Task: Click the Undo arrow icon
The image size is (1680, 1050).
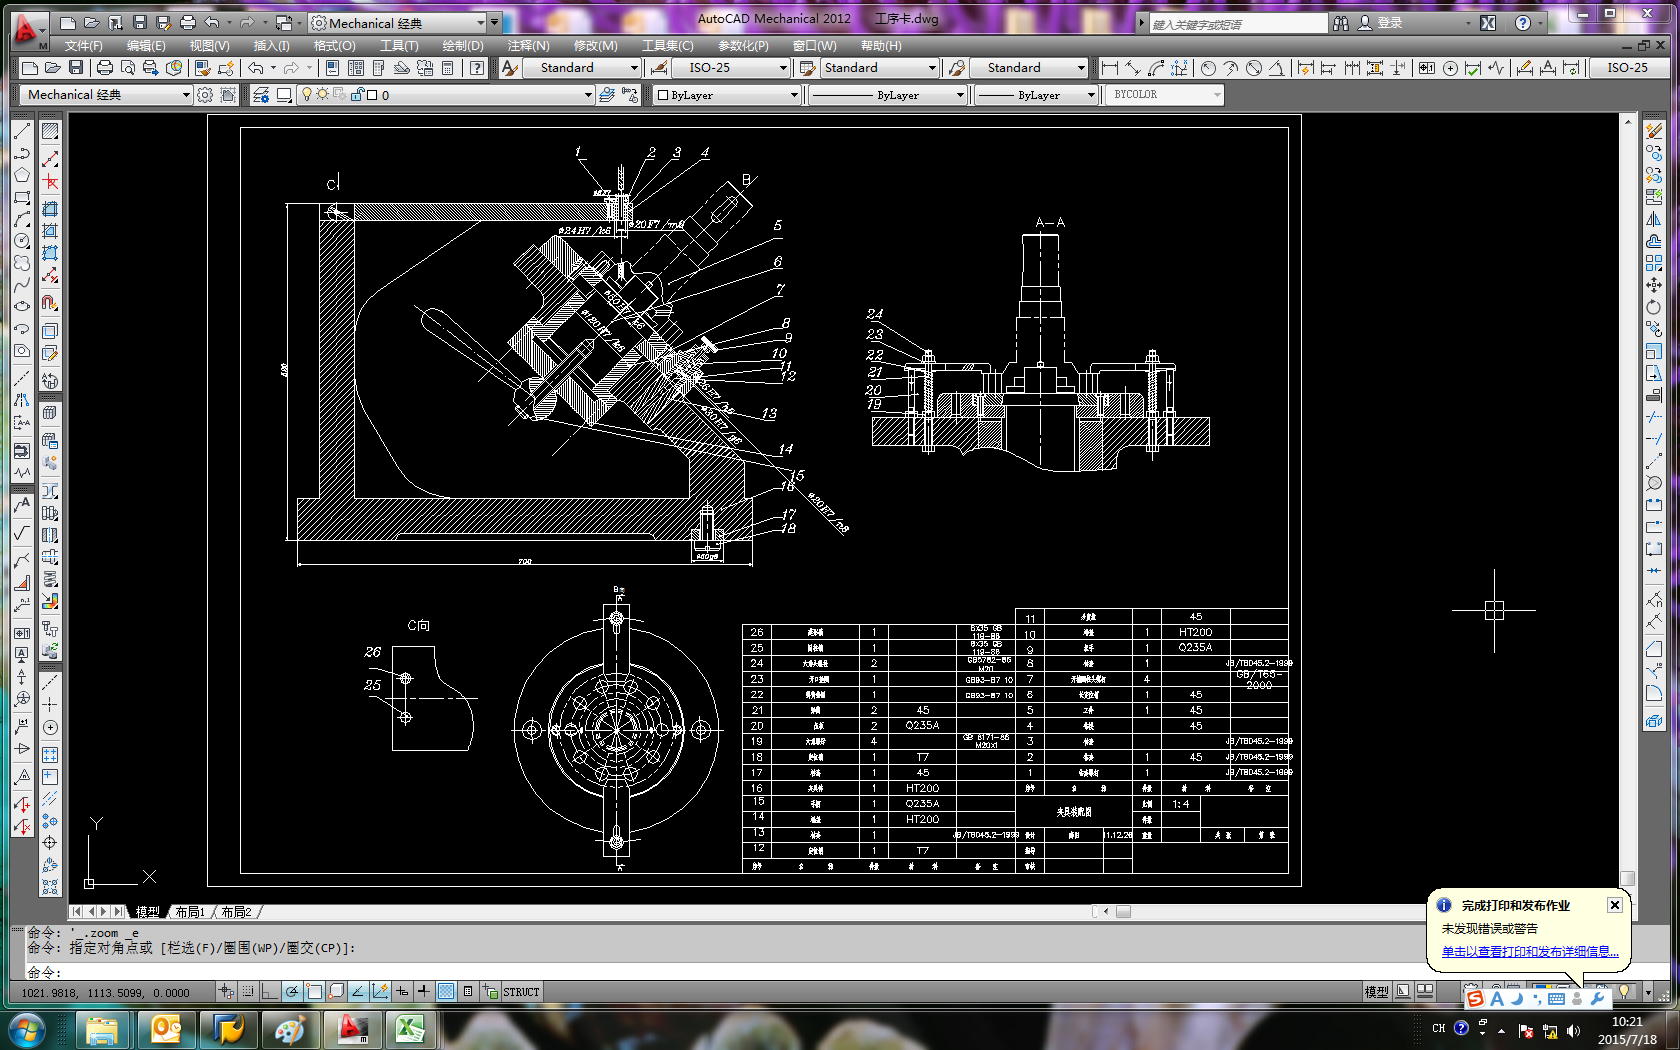Action: pyautogui.click(x=256, y=68)
